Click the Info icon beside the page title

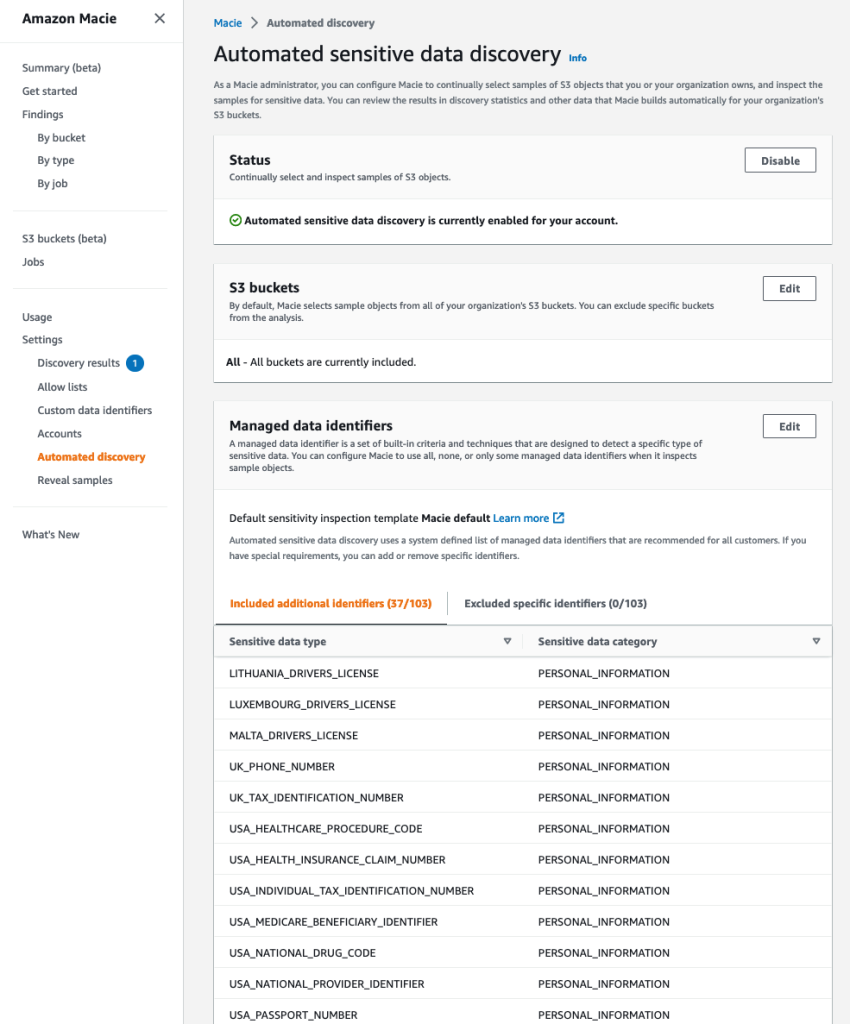point(577,58)
